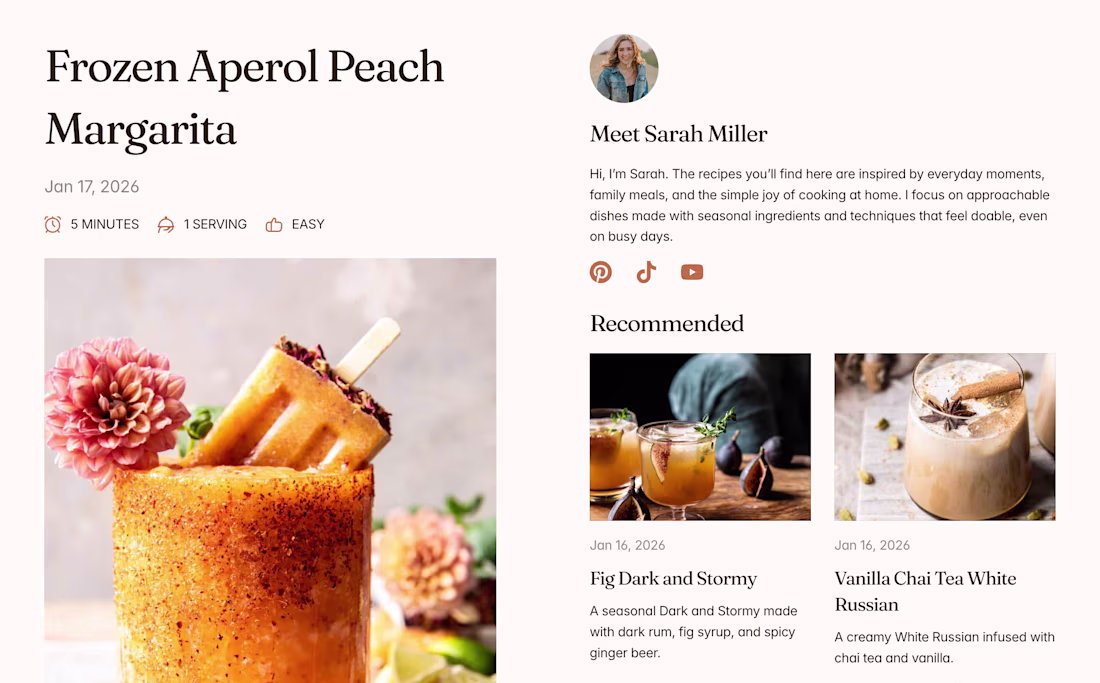The height and width of the screenshot is (683, 1100).
Task: Click the Frozen Aperol Peach Margarita title
Action: [244, 98]
